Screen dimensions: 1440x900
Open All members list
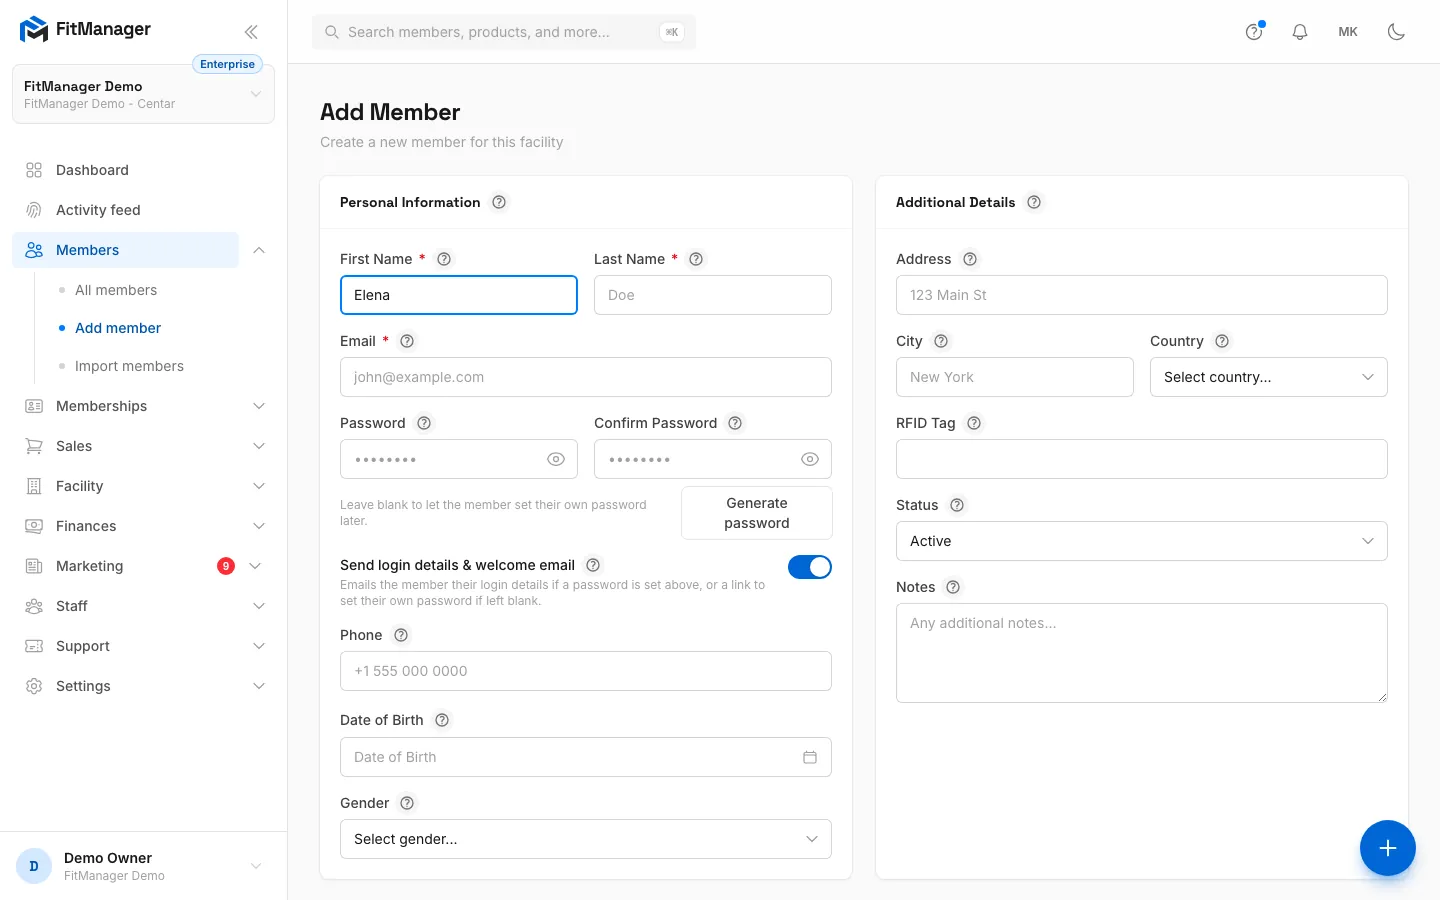pyautogui.click(x=116, y=290)
